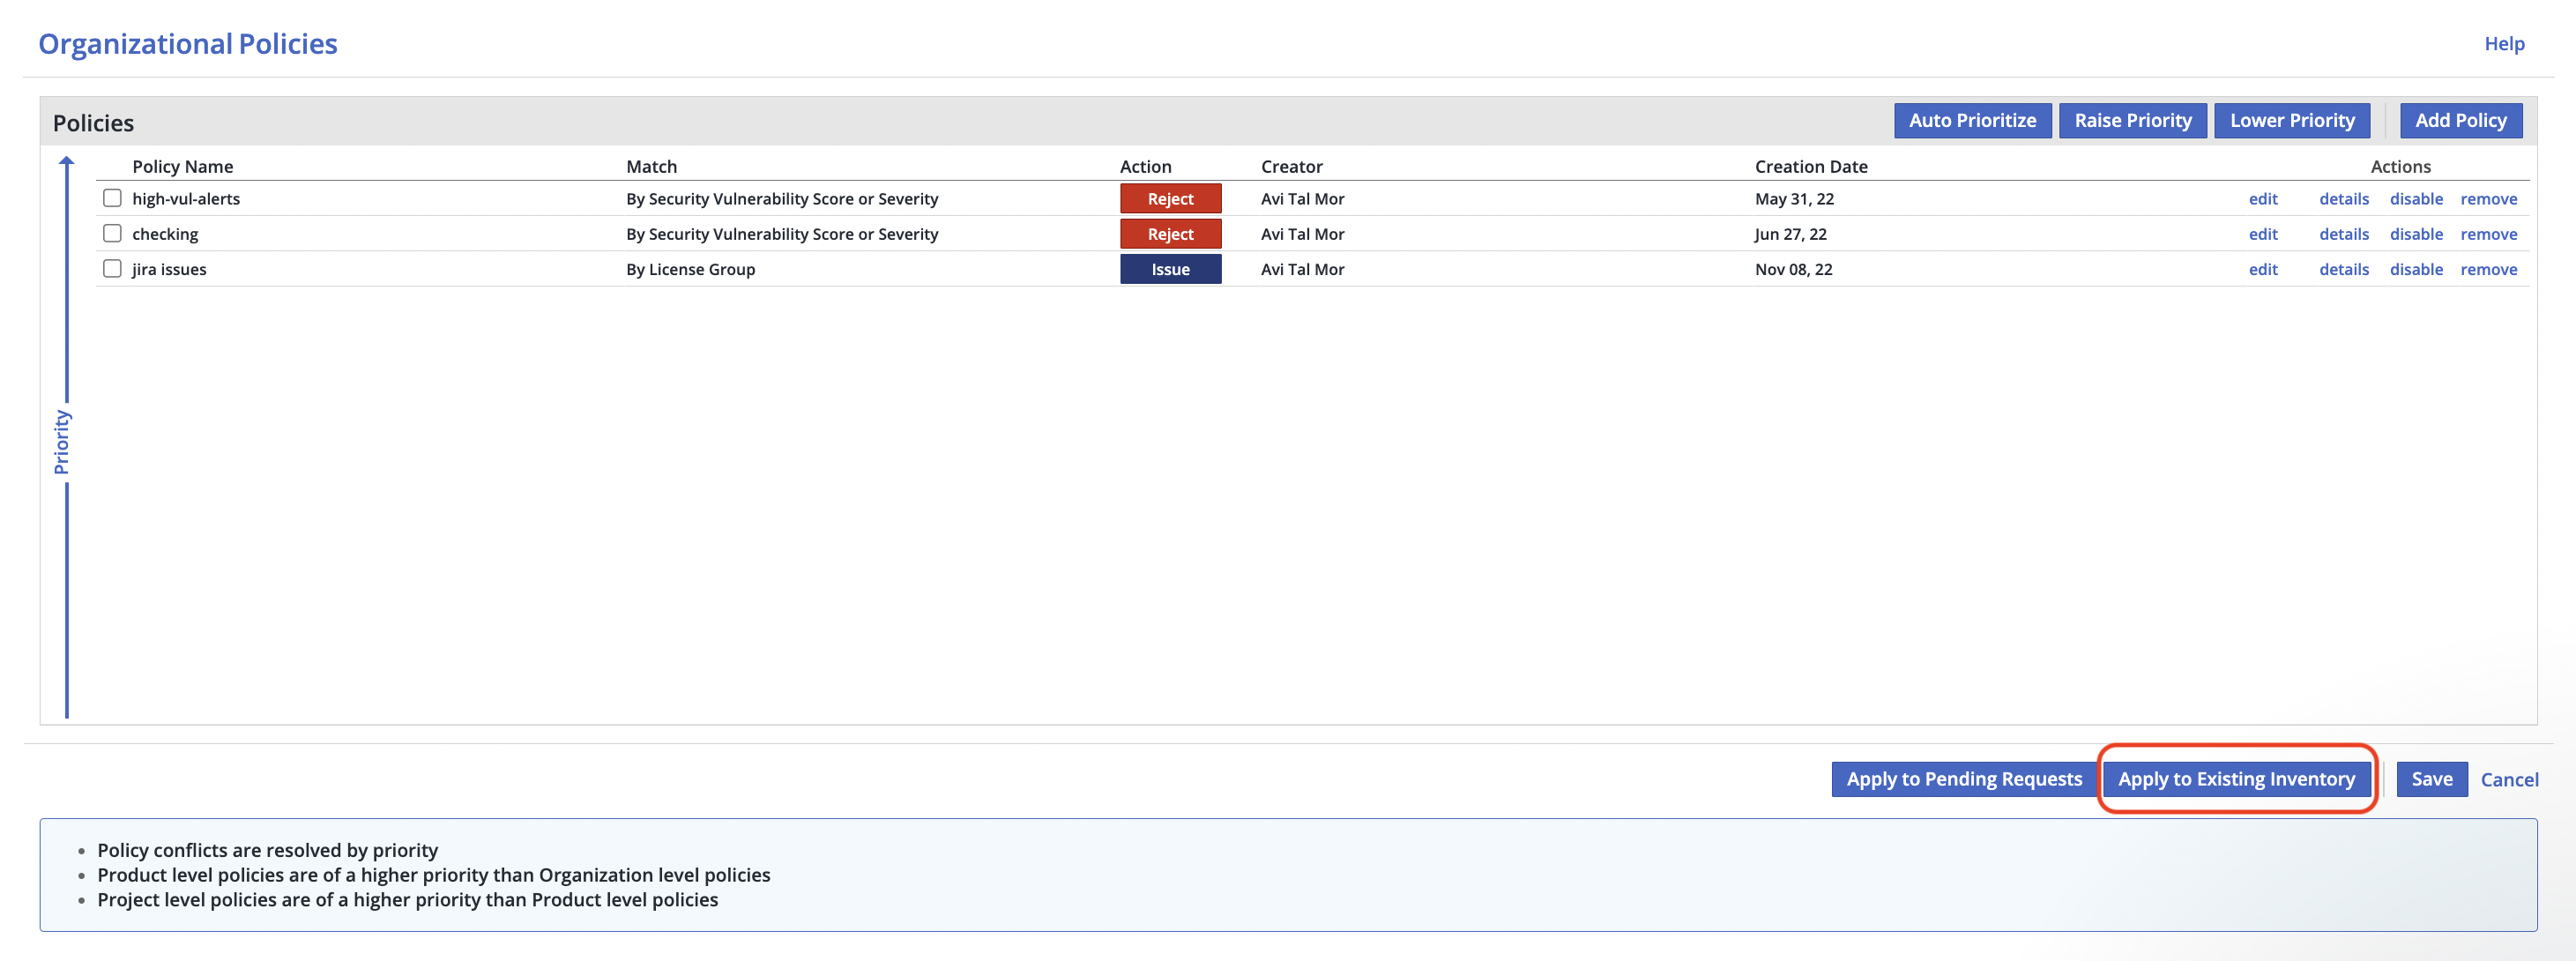Click the Auto Prioritize button
The image size is (2576, 961).
(1971, 120)
